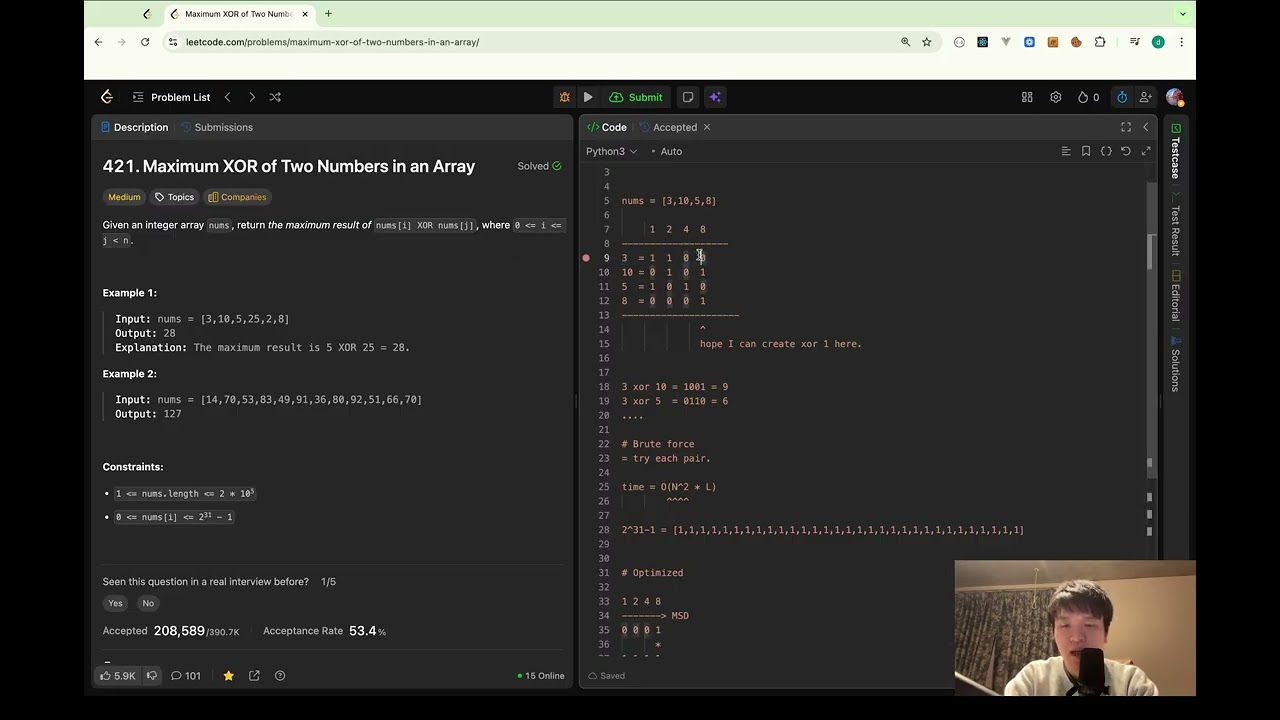Answer No to interview question
Viewport: 1280px width, 720px height.
click(x=148, y=603)
